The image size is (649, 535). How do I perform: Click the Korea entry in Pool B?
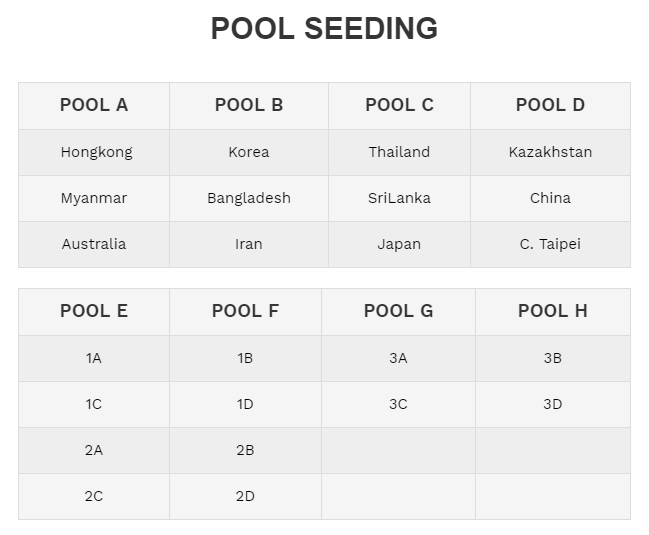click(249, 152)
